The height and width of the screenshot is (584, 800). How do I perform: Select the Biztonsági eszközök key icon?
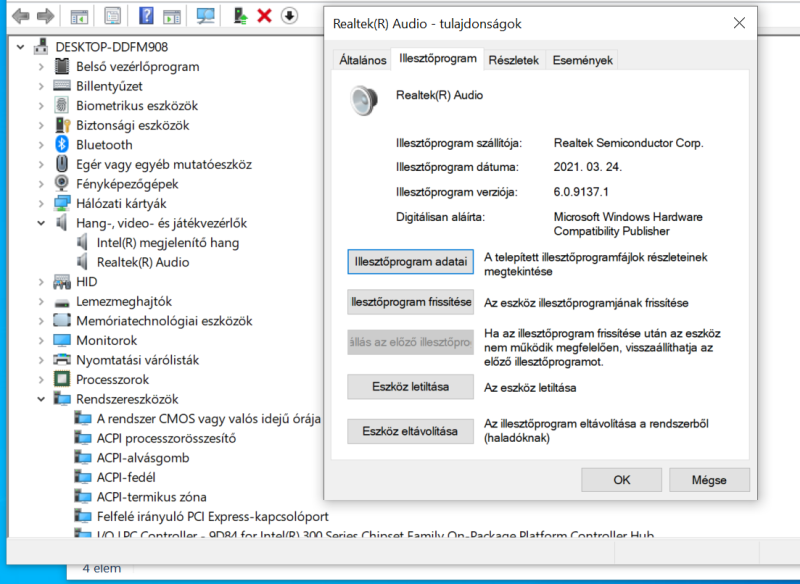click(x=62, y=125)
